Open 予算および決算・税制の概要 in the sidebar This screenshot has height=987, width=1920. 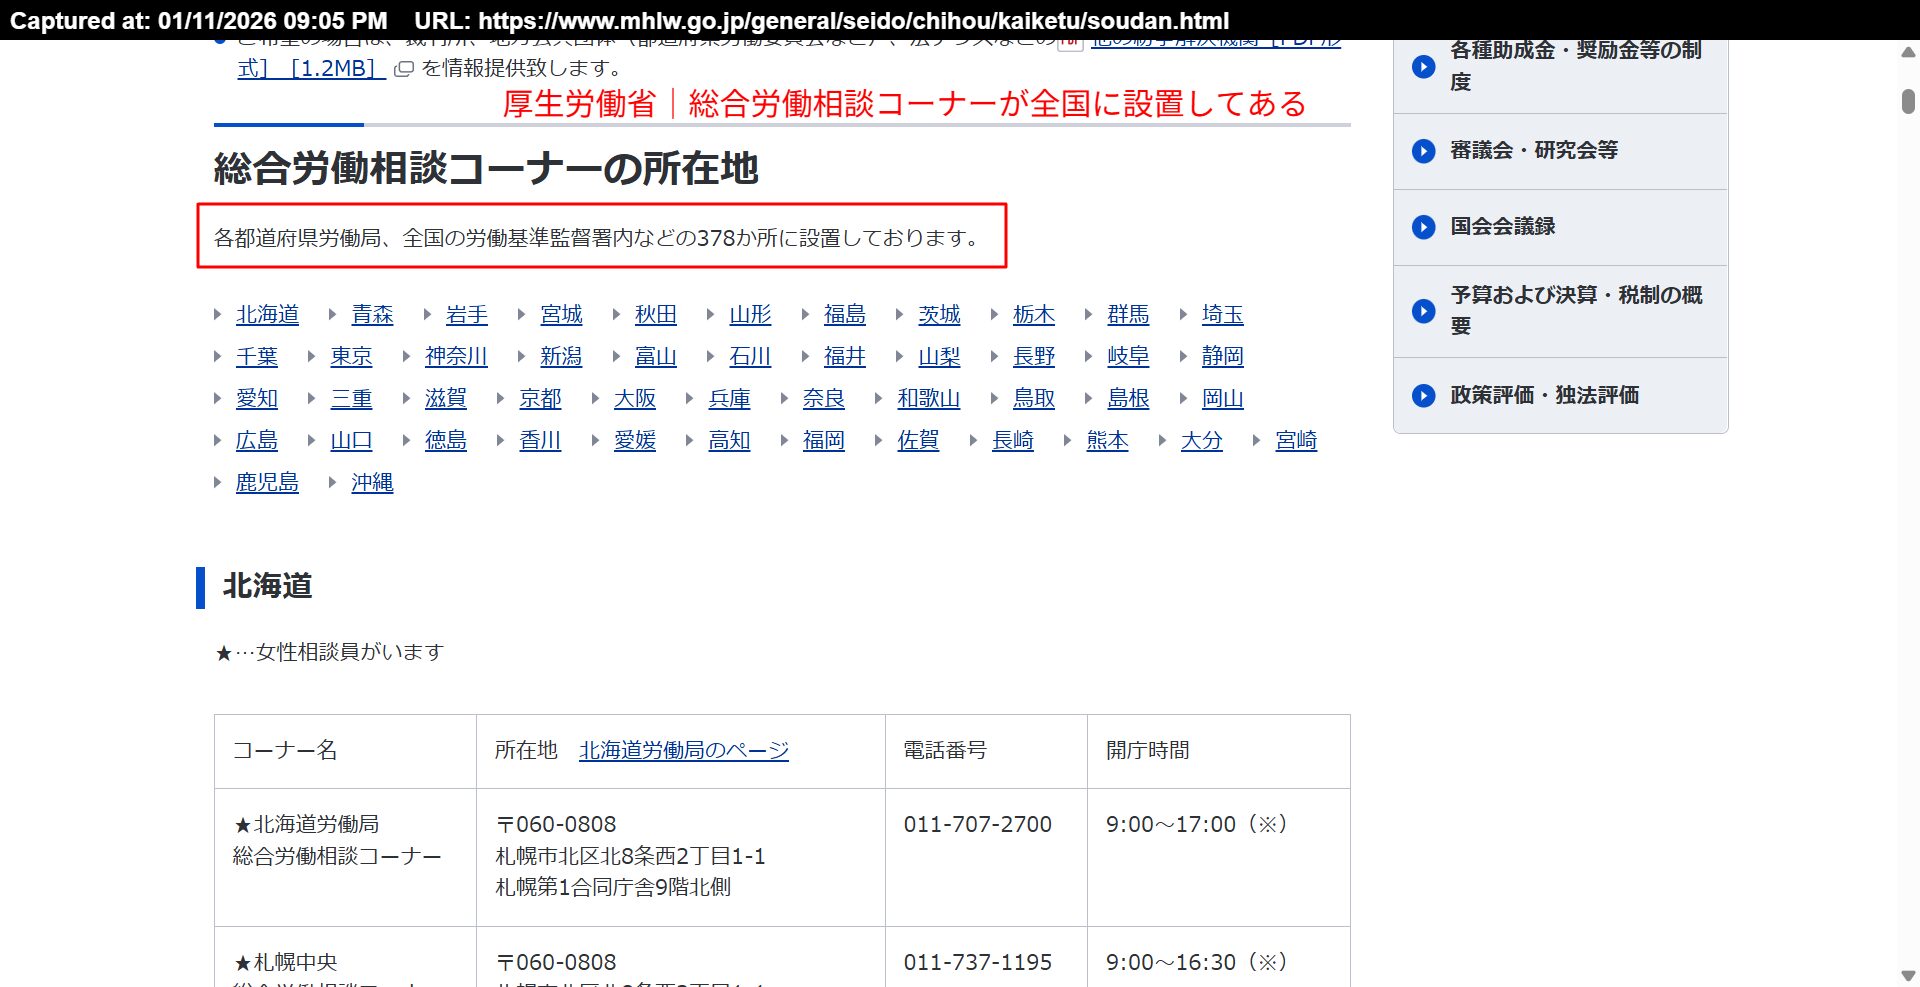pos(1560,311)
